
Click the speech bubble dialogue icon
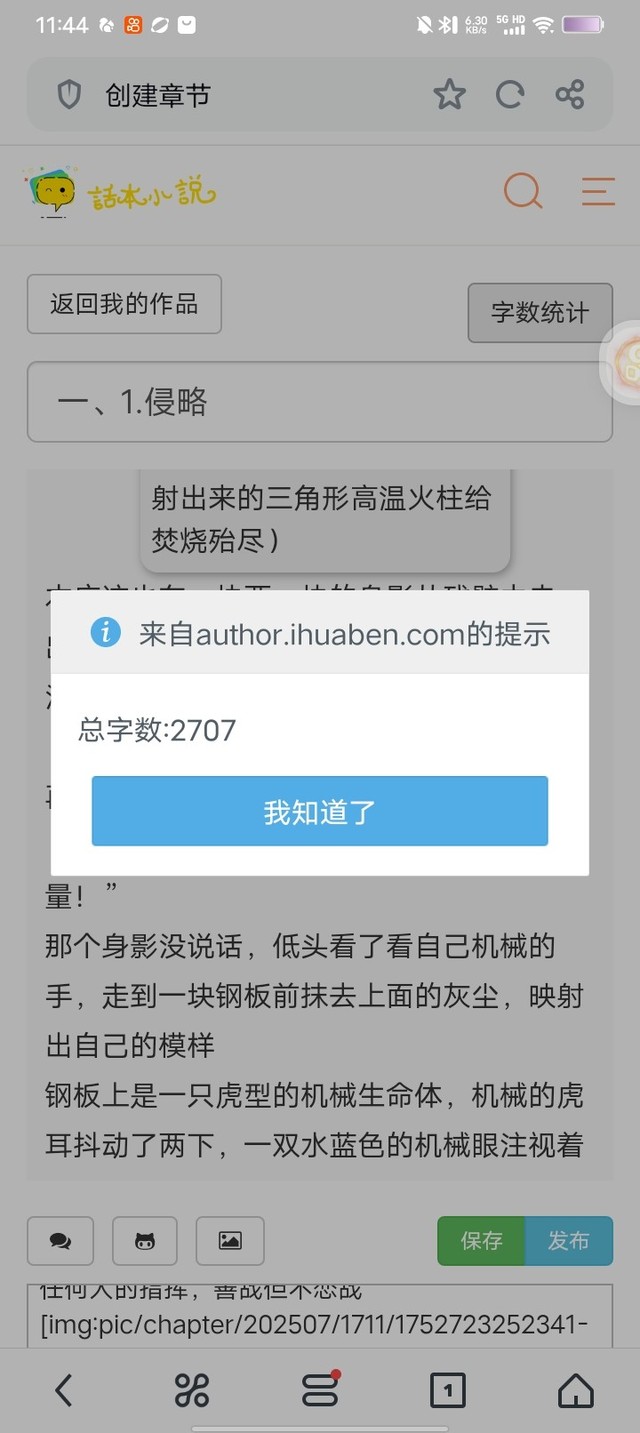click(x=60, y=1241)
